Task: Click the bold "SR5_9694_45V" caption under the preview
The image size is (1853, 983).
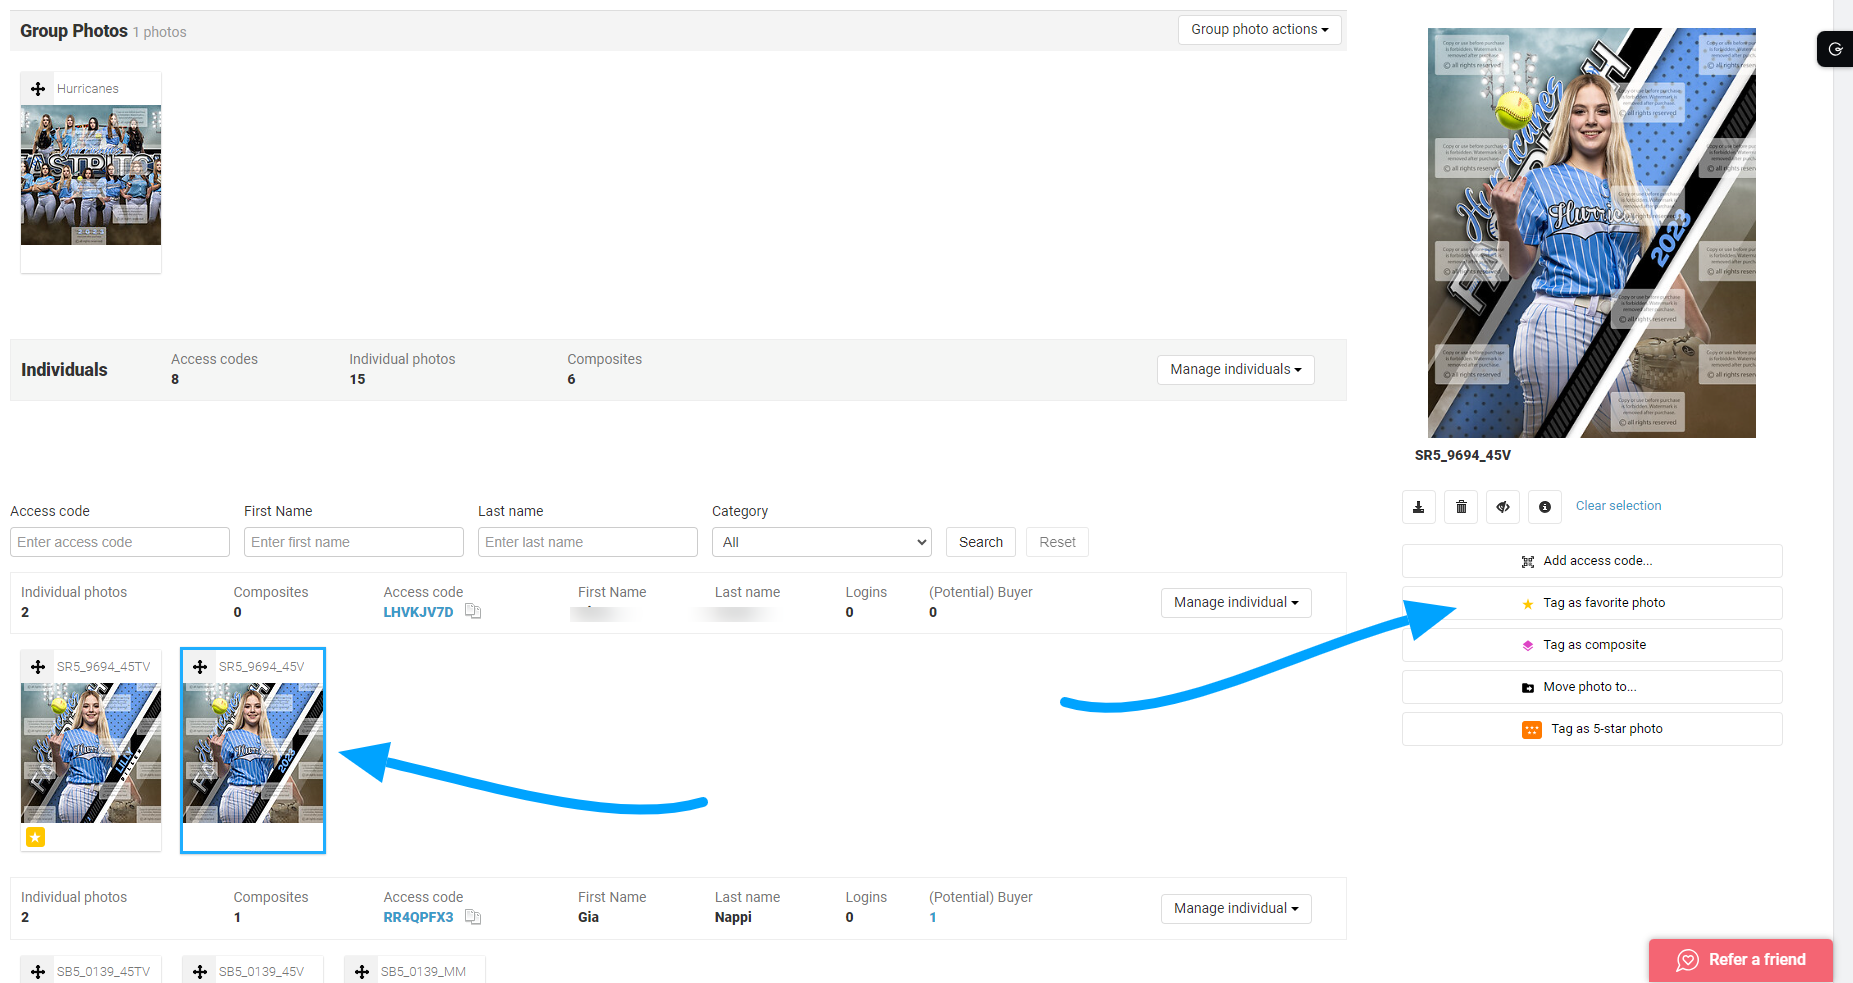Action: click(x=1463, y=455)
